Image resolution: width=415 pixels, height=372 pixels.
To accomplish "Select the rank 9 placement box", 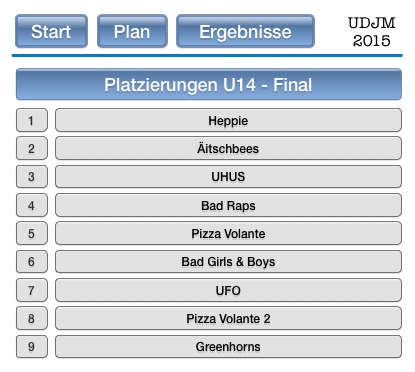I will (32, 346).
